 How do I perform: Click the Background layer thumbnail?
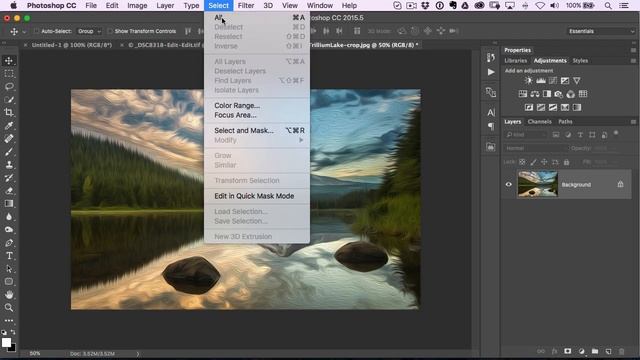(538, 184)
